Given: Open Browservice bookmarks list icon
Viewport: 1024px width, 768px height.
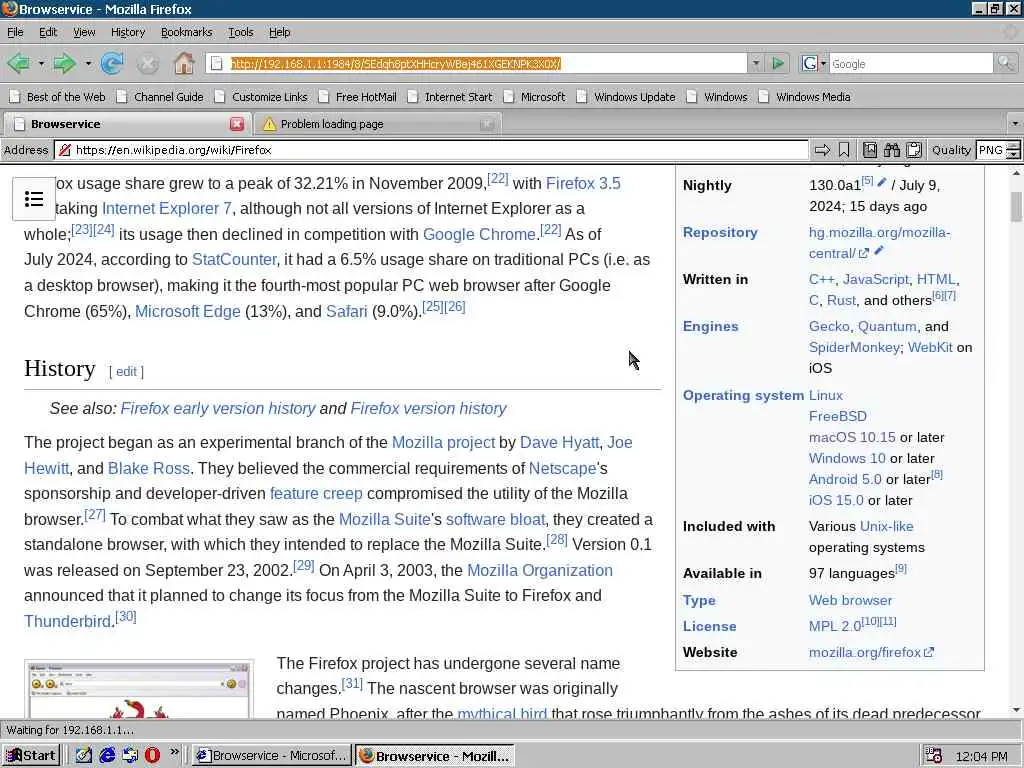Looking at the screenshot, I should coord(870,150).
